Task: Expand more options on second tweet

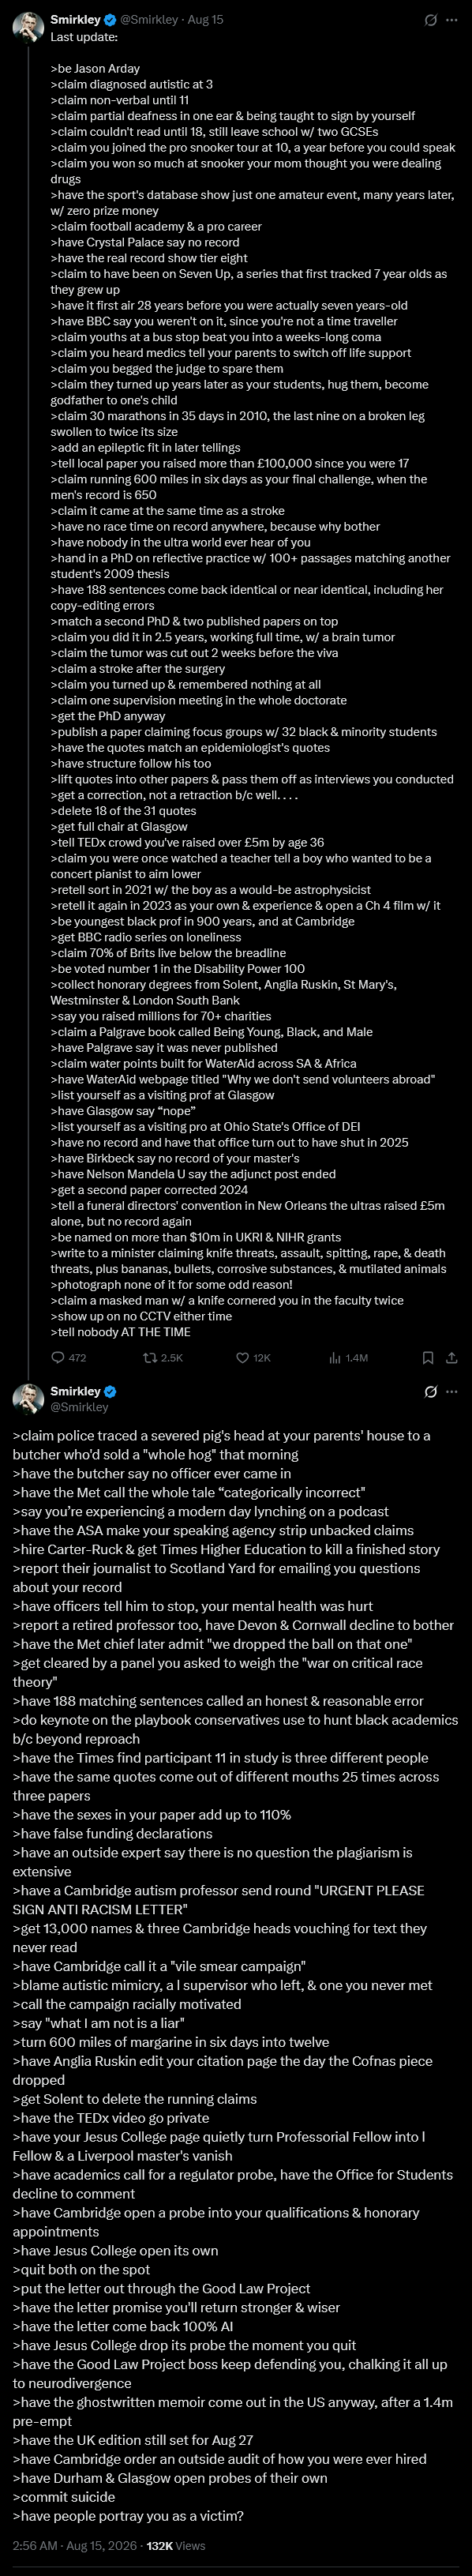Action: point(451,1391)
